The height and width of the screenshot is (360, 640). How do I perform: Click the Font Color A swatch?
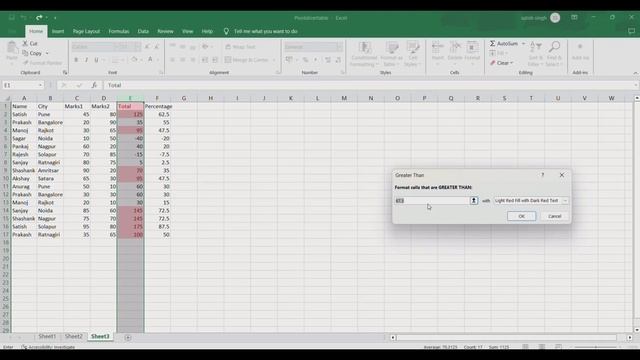(x=150, y=60)
